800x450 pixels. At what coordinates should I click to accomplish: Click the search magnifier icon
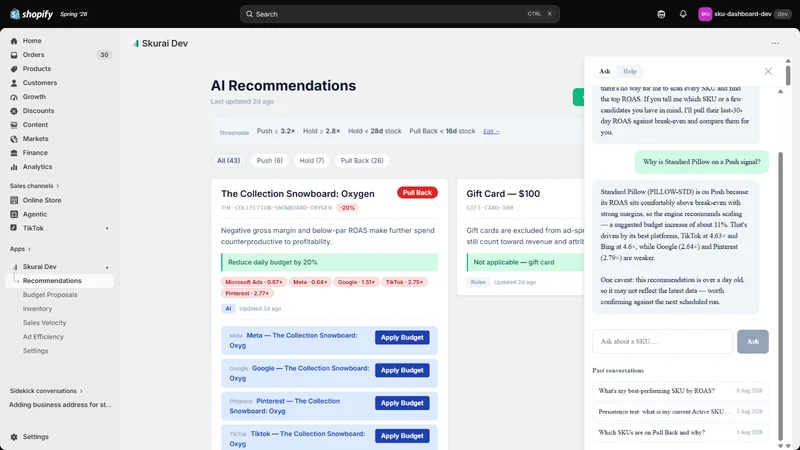tap(249, 14)
